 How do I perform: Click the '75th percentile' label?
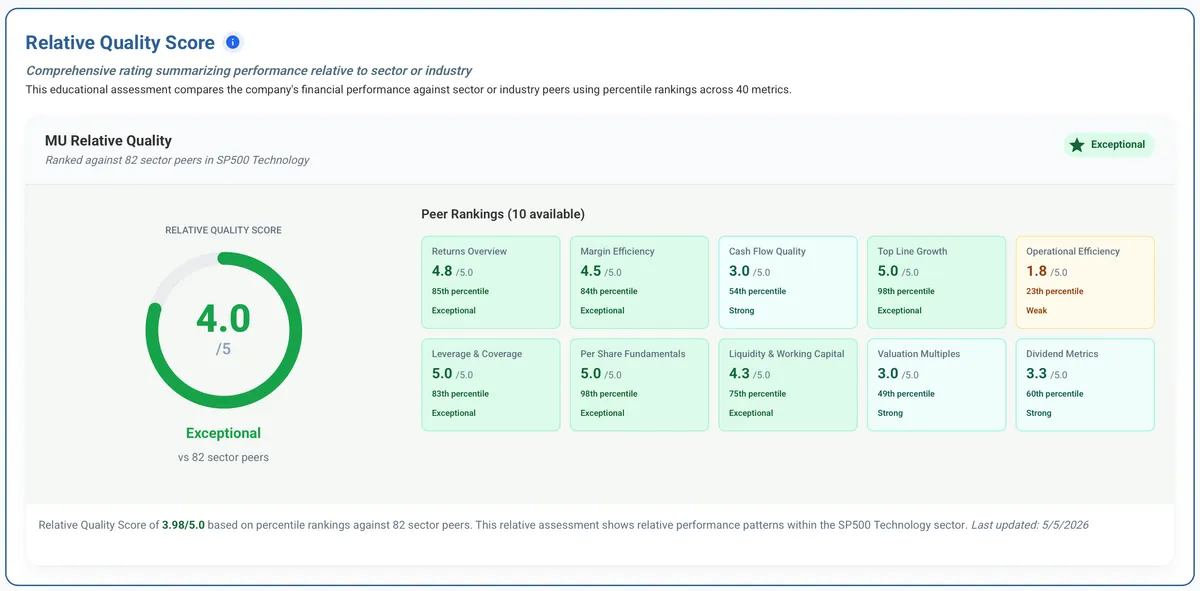click(757, 394)
